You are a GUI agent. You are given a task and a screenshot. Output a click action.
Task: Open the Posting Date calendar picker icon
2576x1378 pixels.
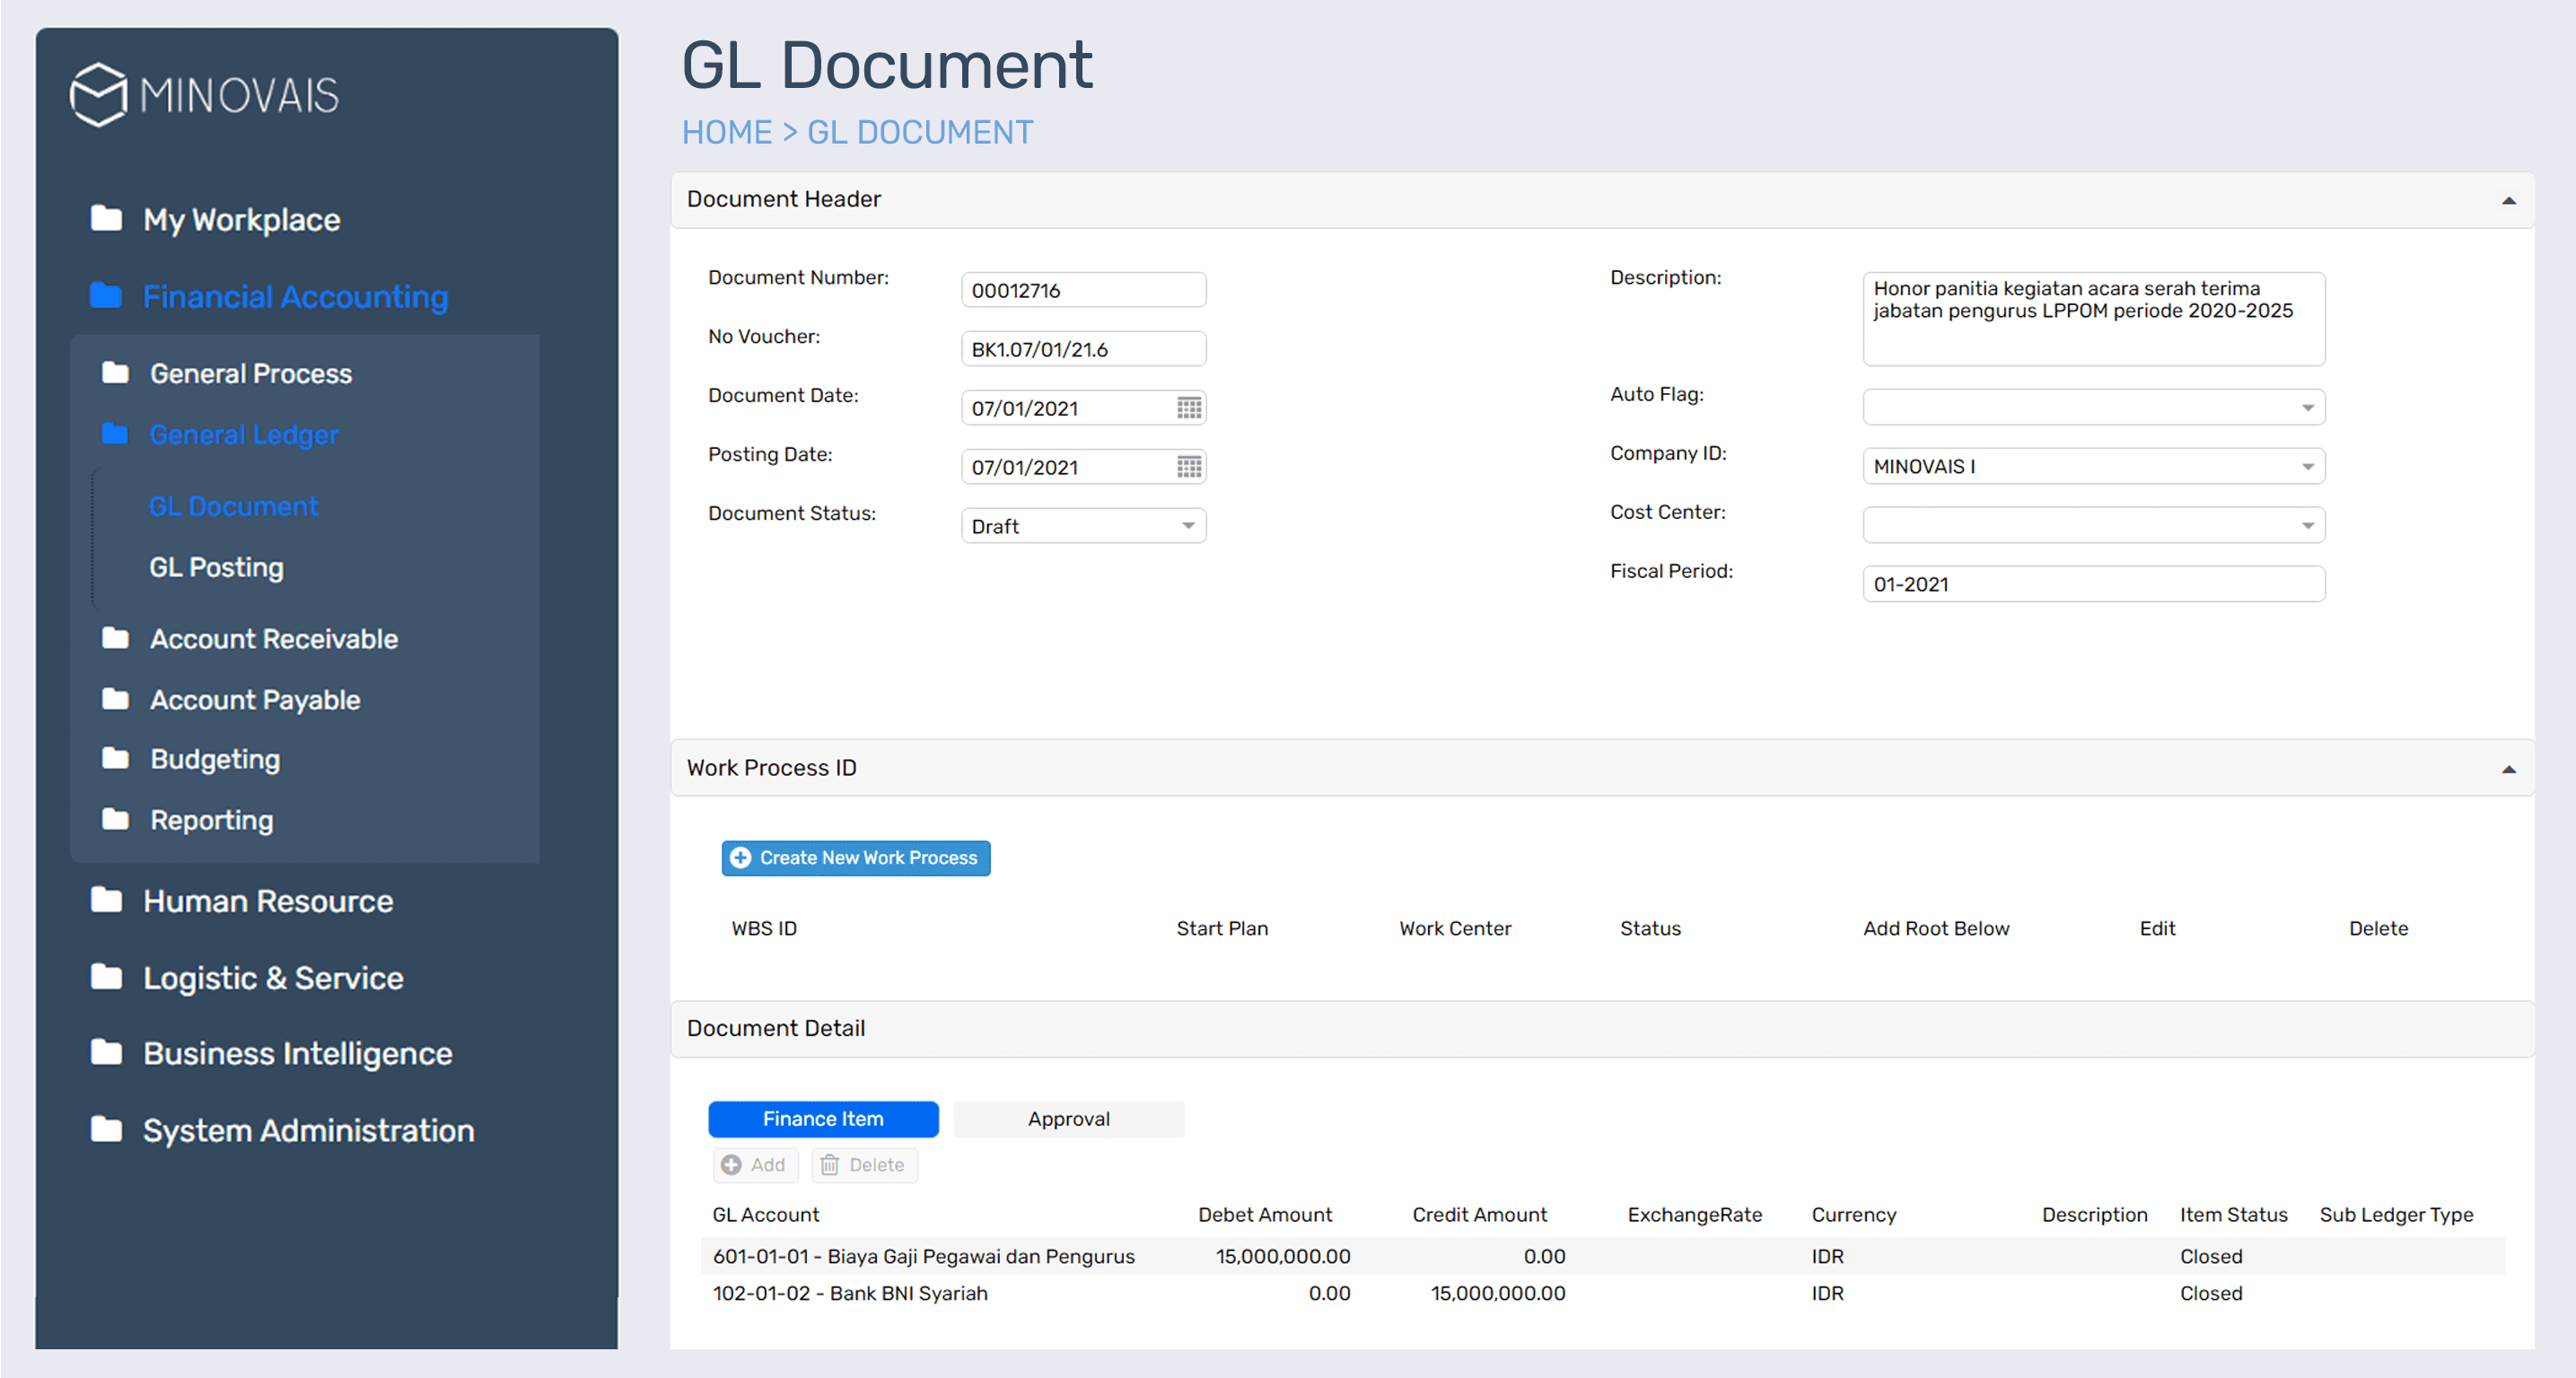click(1188, 467)
